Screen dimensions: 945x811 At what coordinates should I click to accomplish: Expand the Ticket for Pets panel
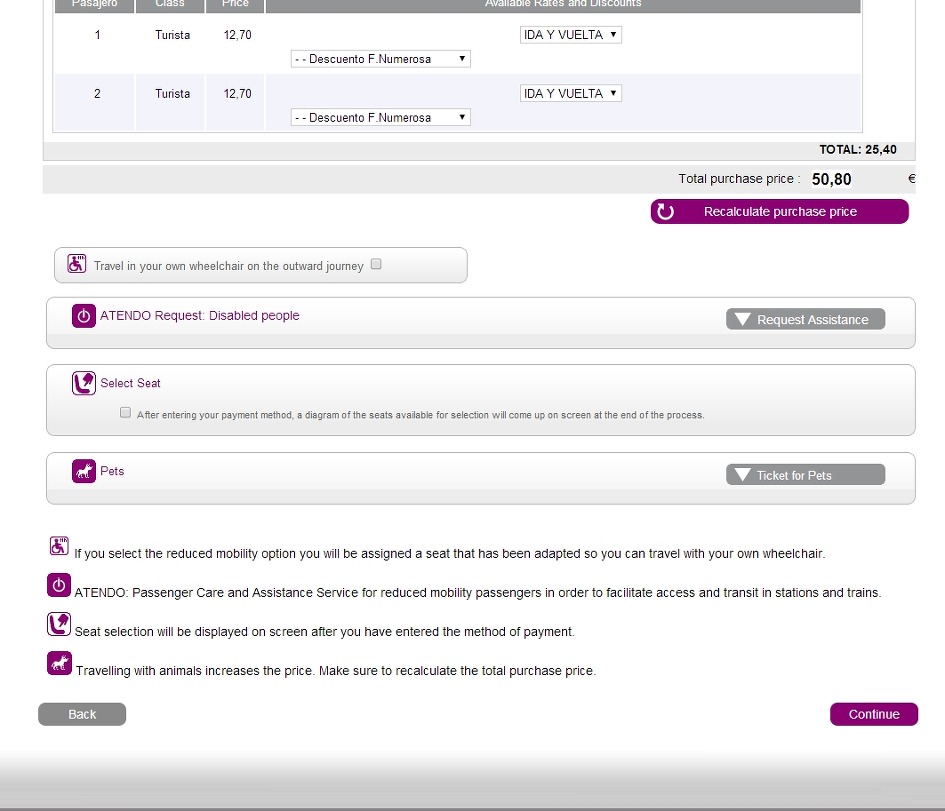(805, 475)
